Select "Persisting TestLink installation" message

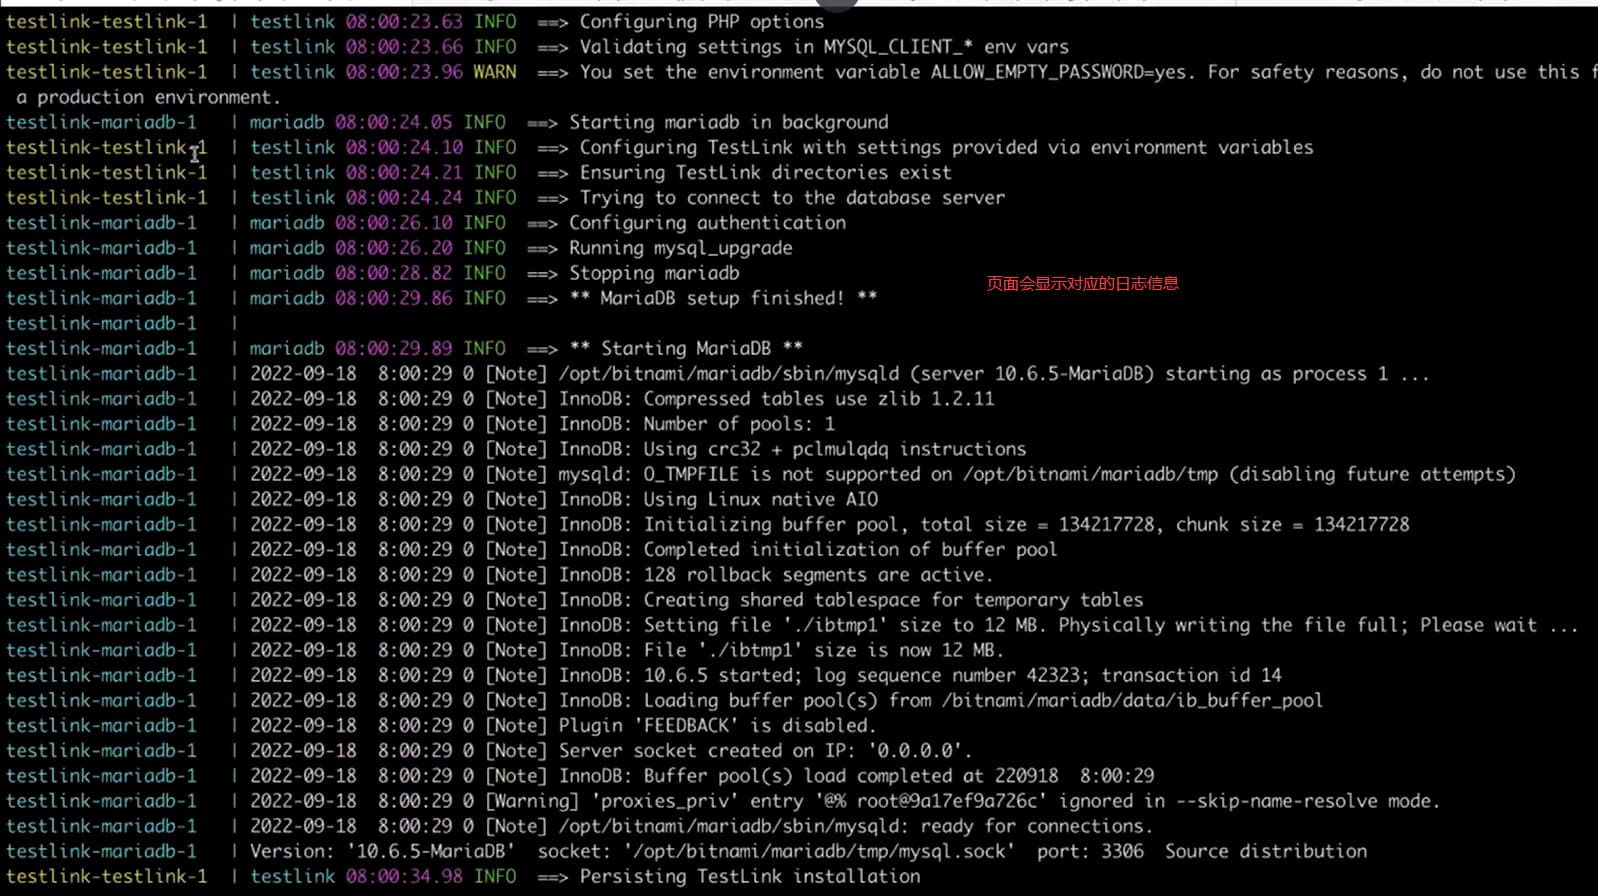pyautogui.click(x=750, y=876)
